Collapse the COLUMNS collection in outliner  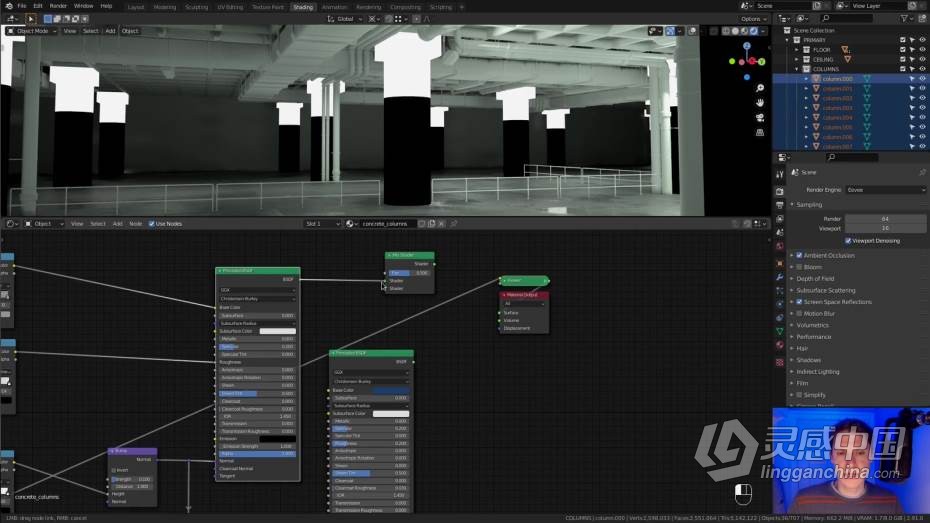click(797, 69)
